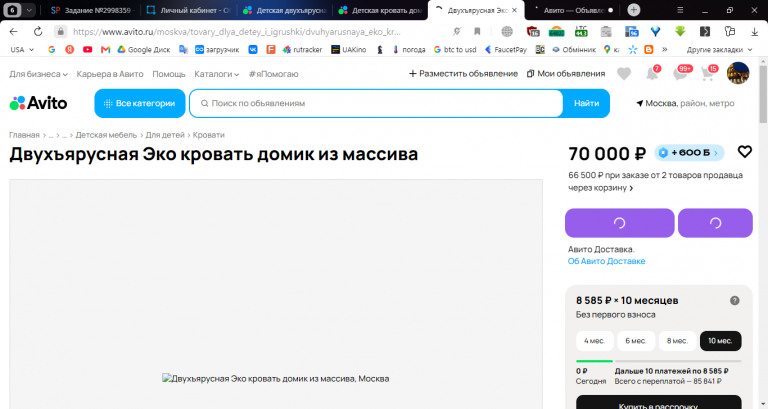Expand the USA bookmarks folder
768x409 pixels.
point(22,49)
